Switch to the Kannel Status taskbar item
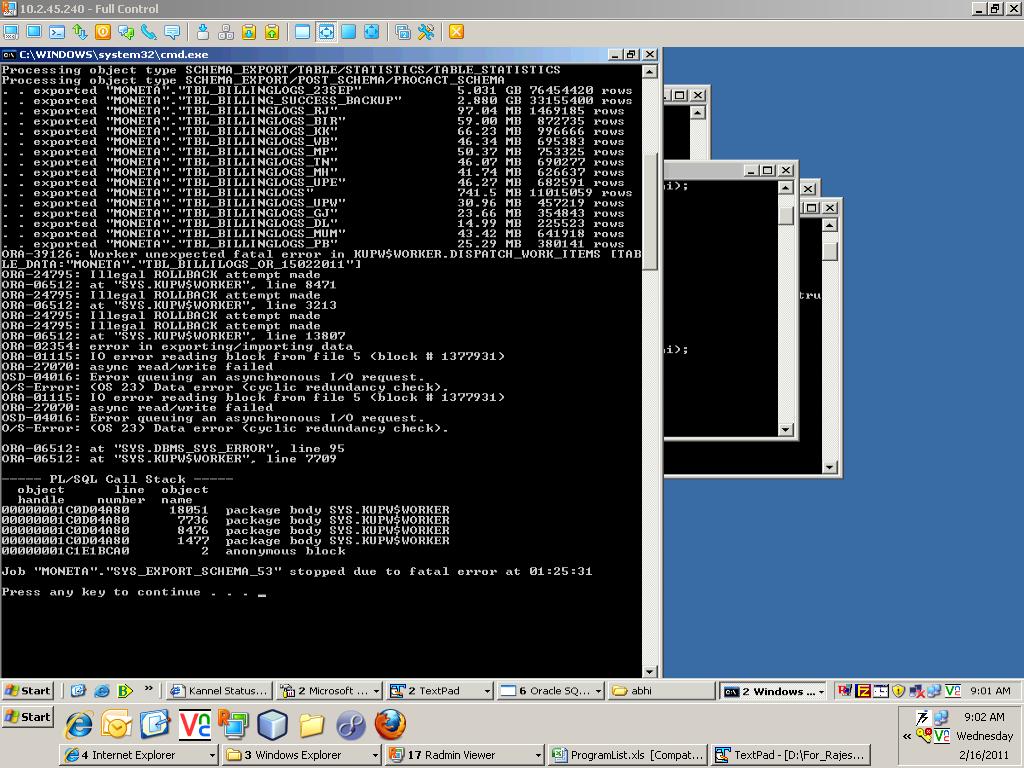 pyautogui.click(x=218, y=691)
